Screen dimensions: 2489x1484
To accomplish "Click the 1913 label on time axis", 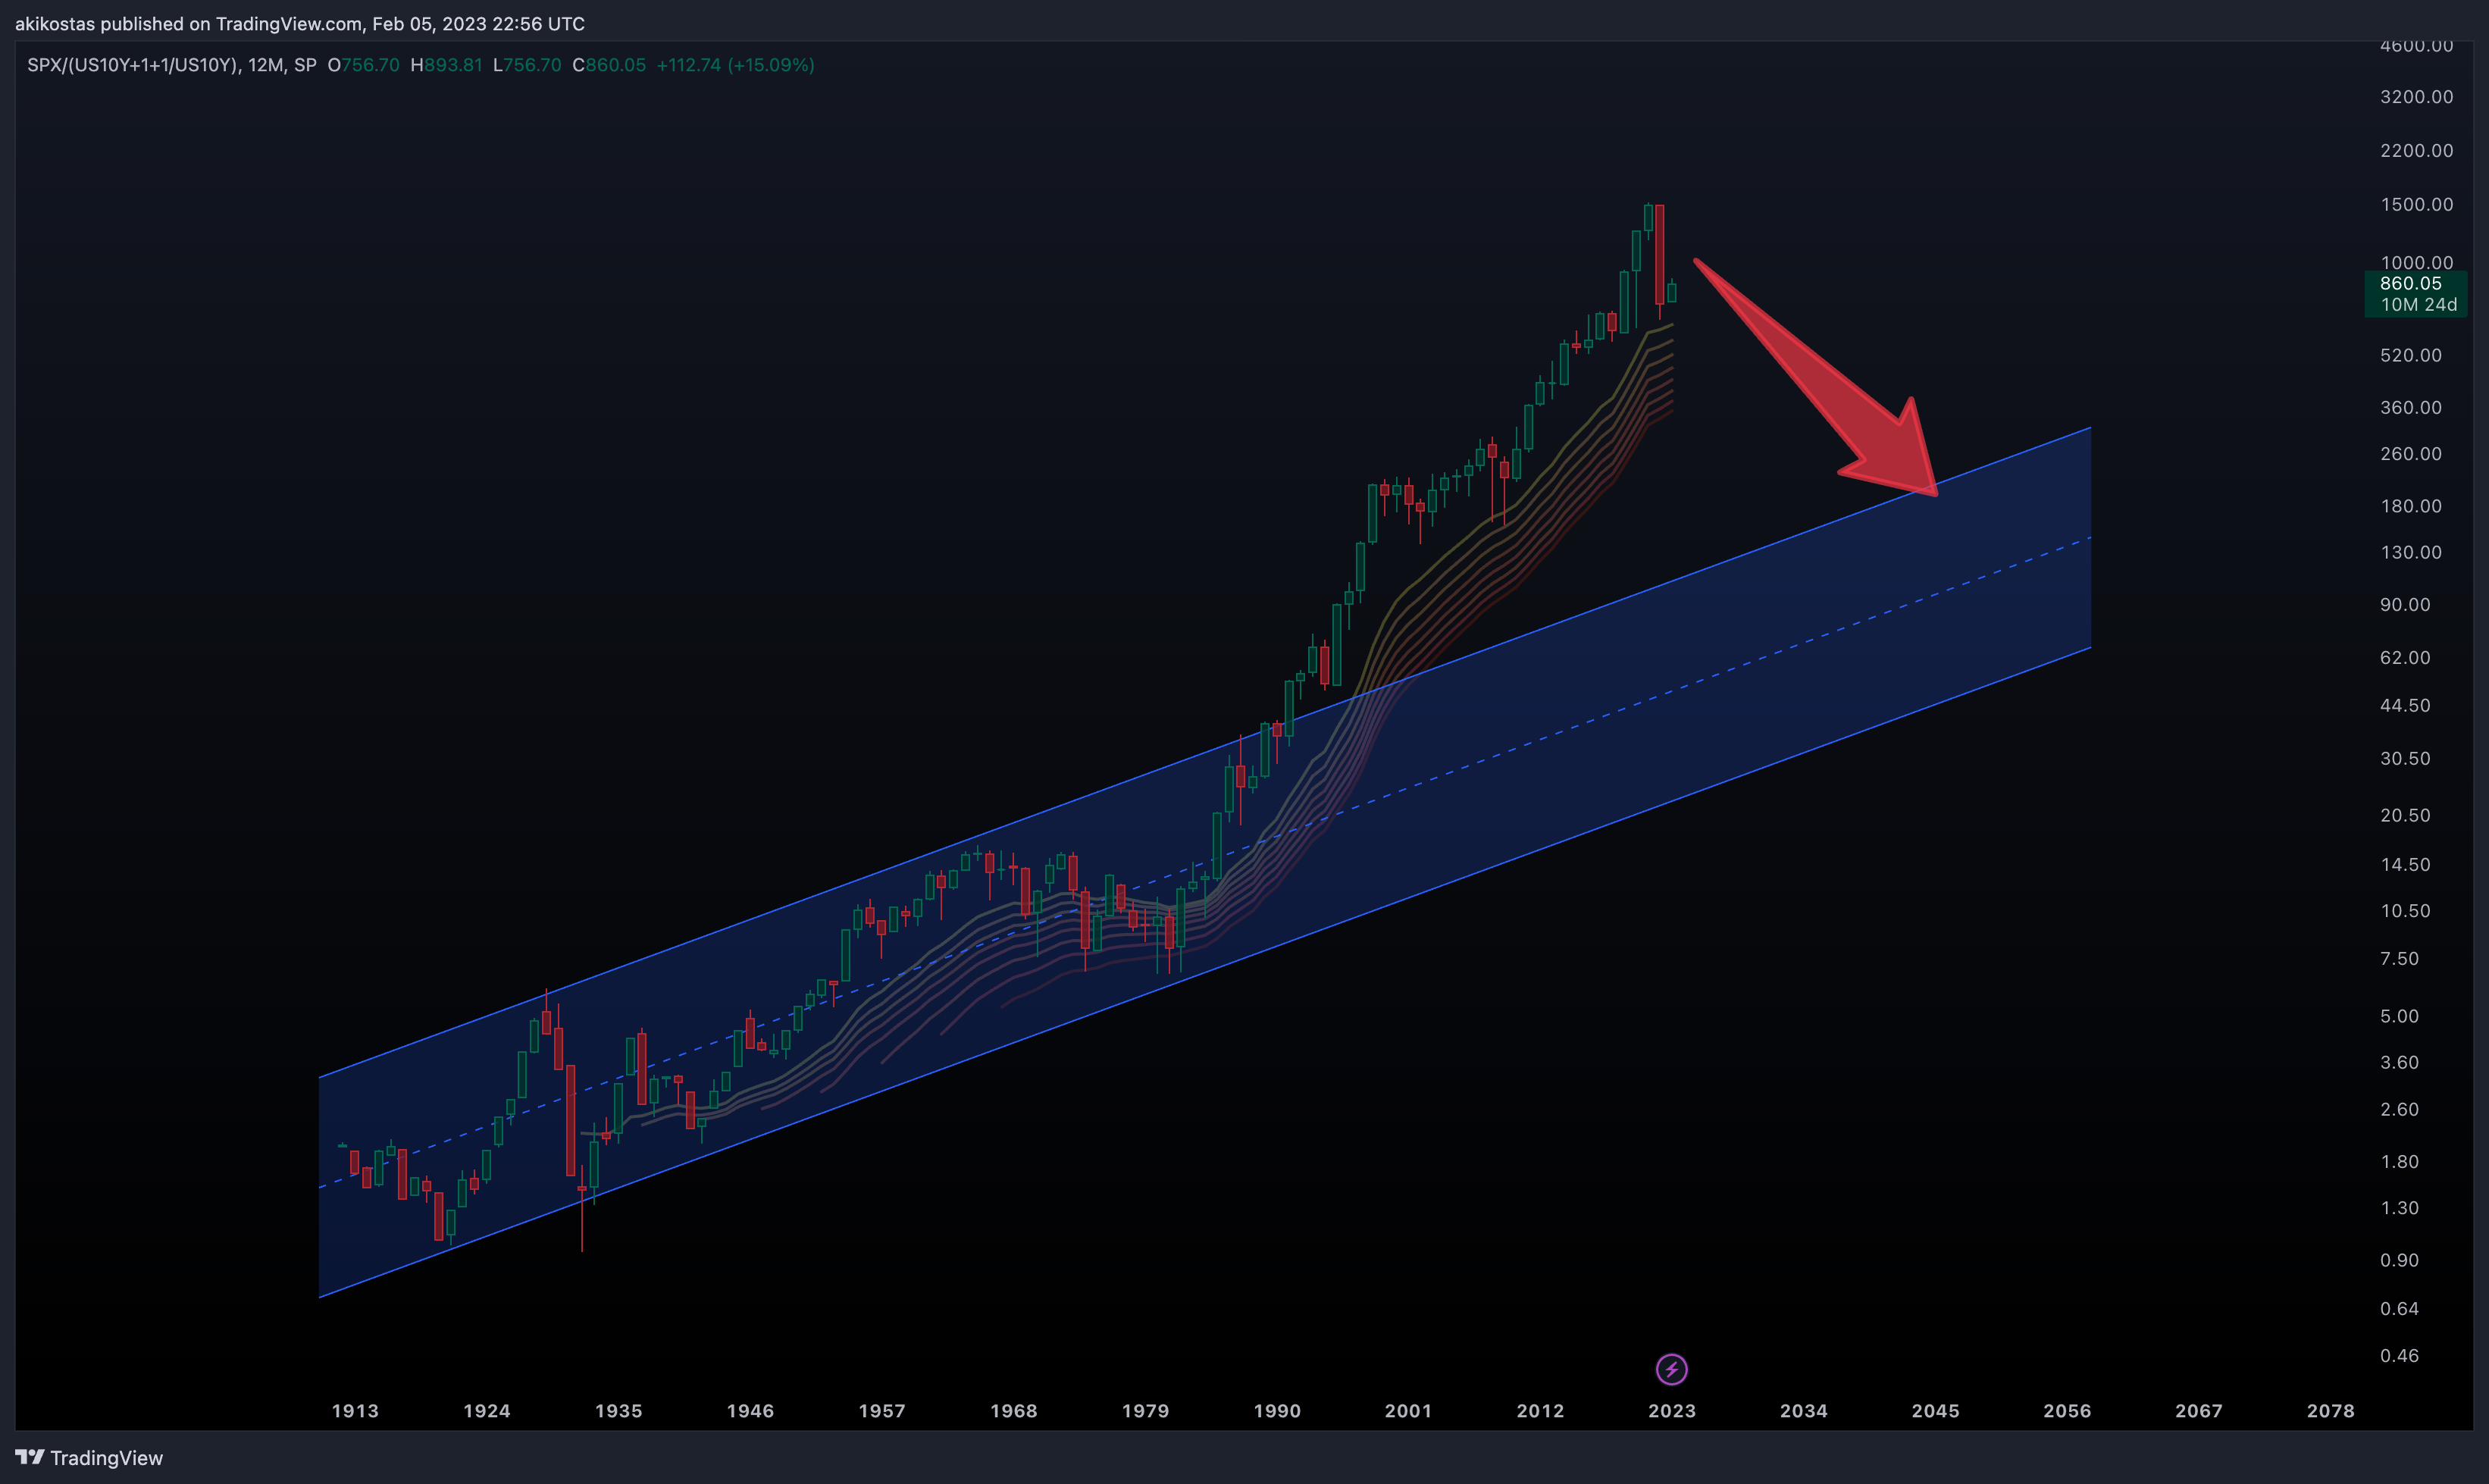I will pyautogui.click(x=355, y=1411).
